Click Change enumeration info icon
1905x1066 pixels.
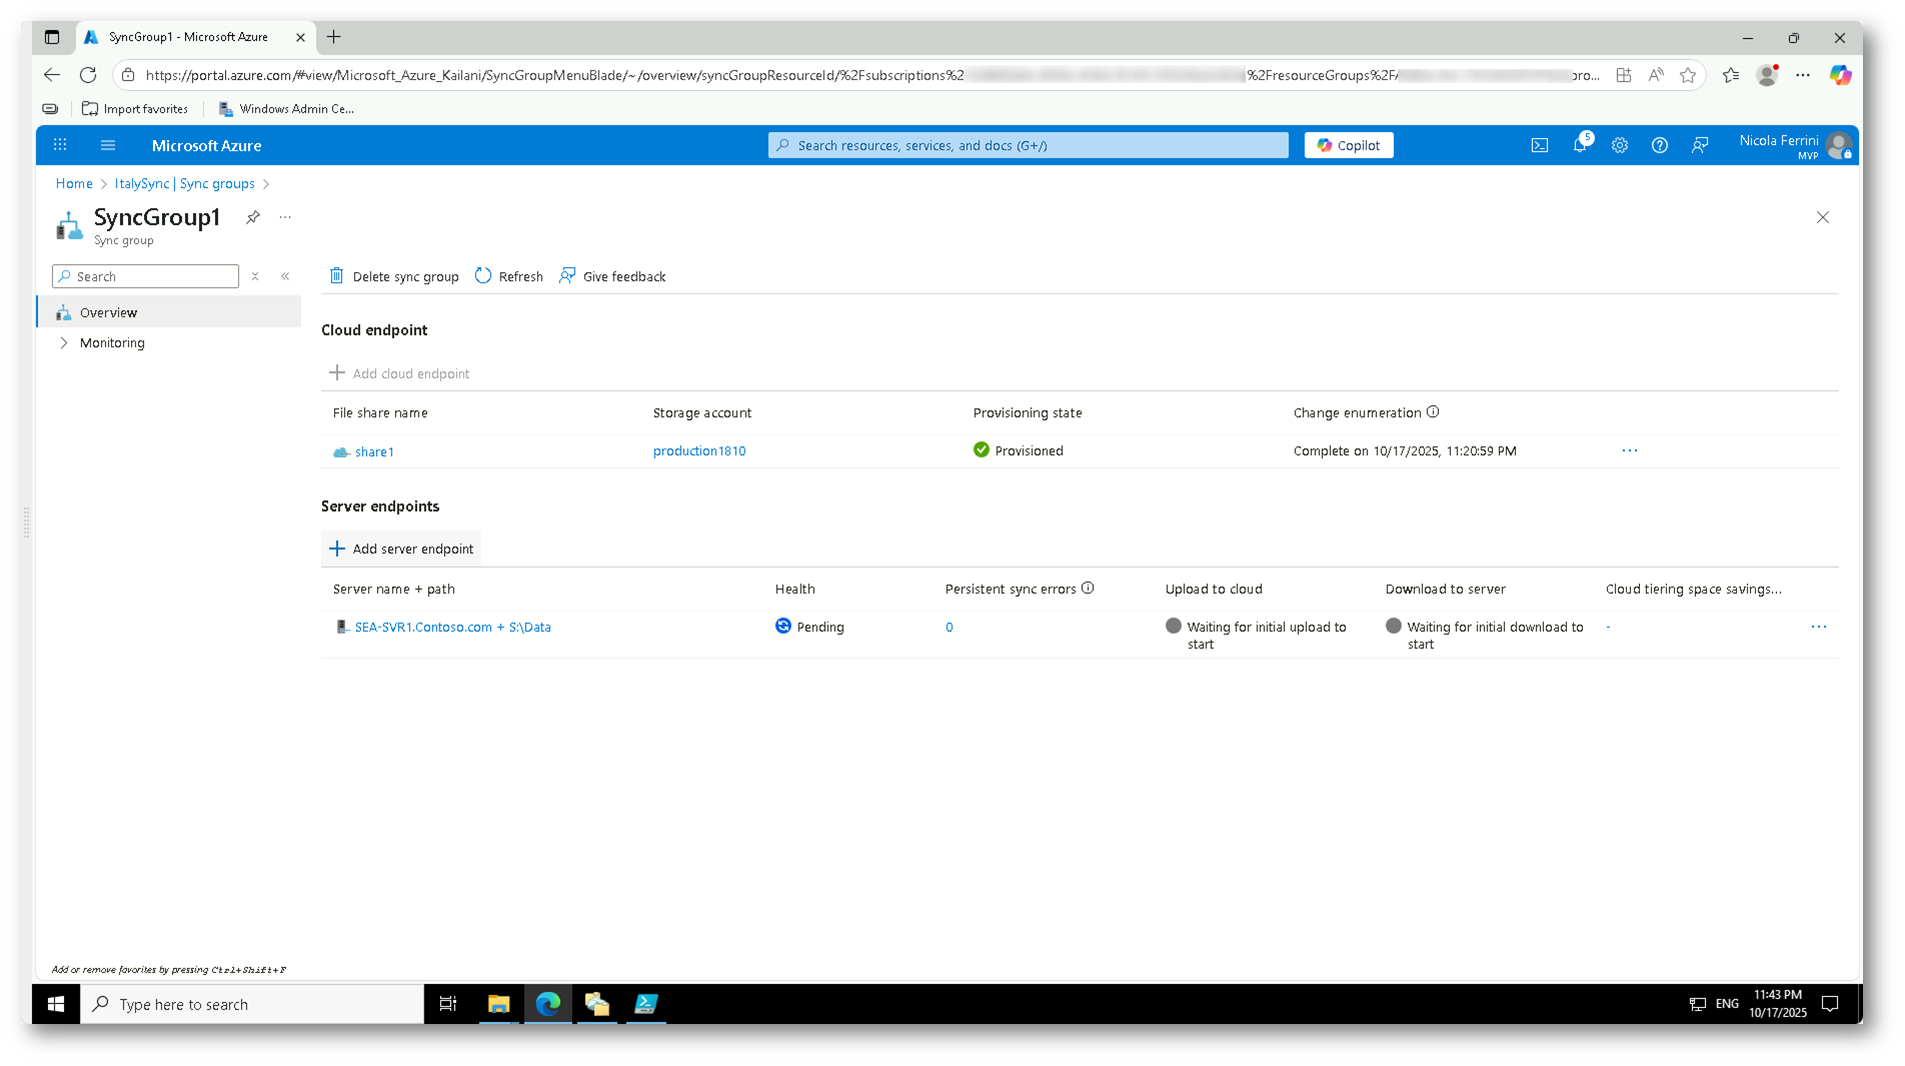pos(1433,412)
